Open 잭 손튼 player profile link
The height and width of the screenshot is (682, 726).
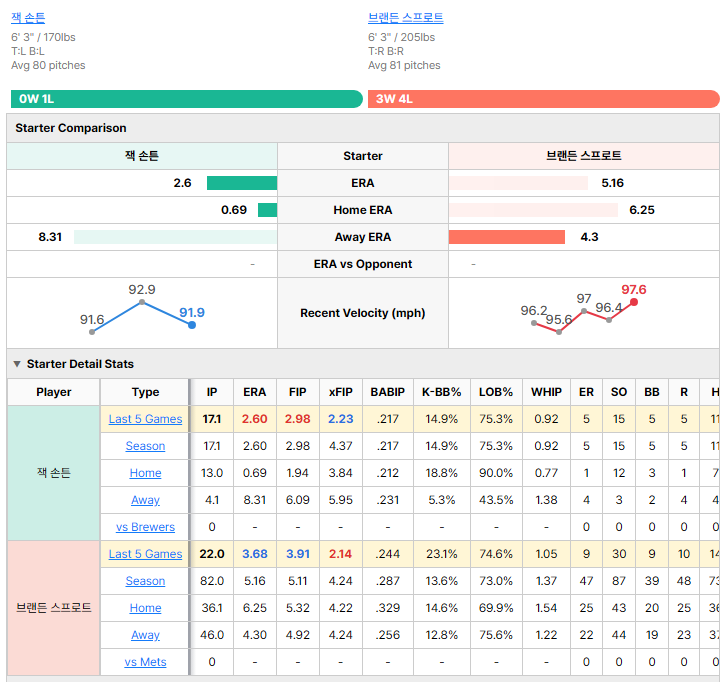pos(28,18)
